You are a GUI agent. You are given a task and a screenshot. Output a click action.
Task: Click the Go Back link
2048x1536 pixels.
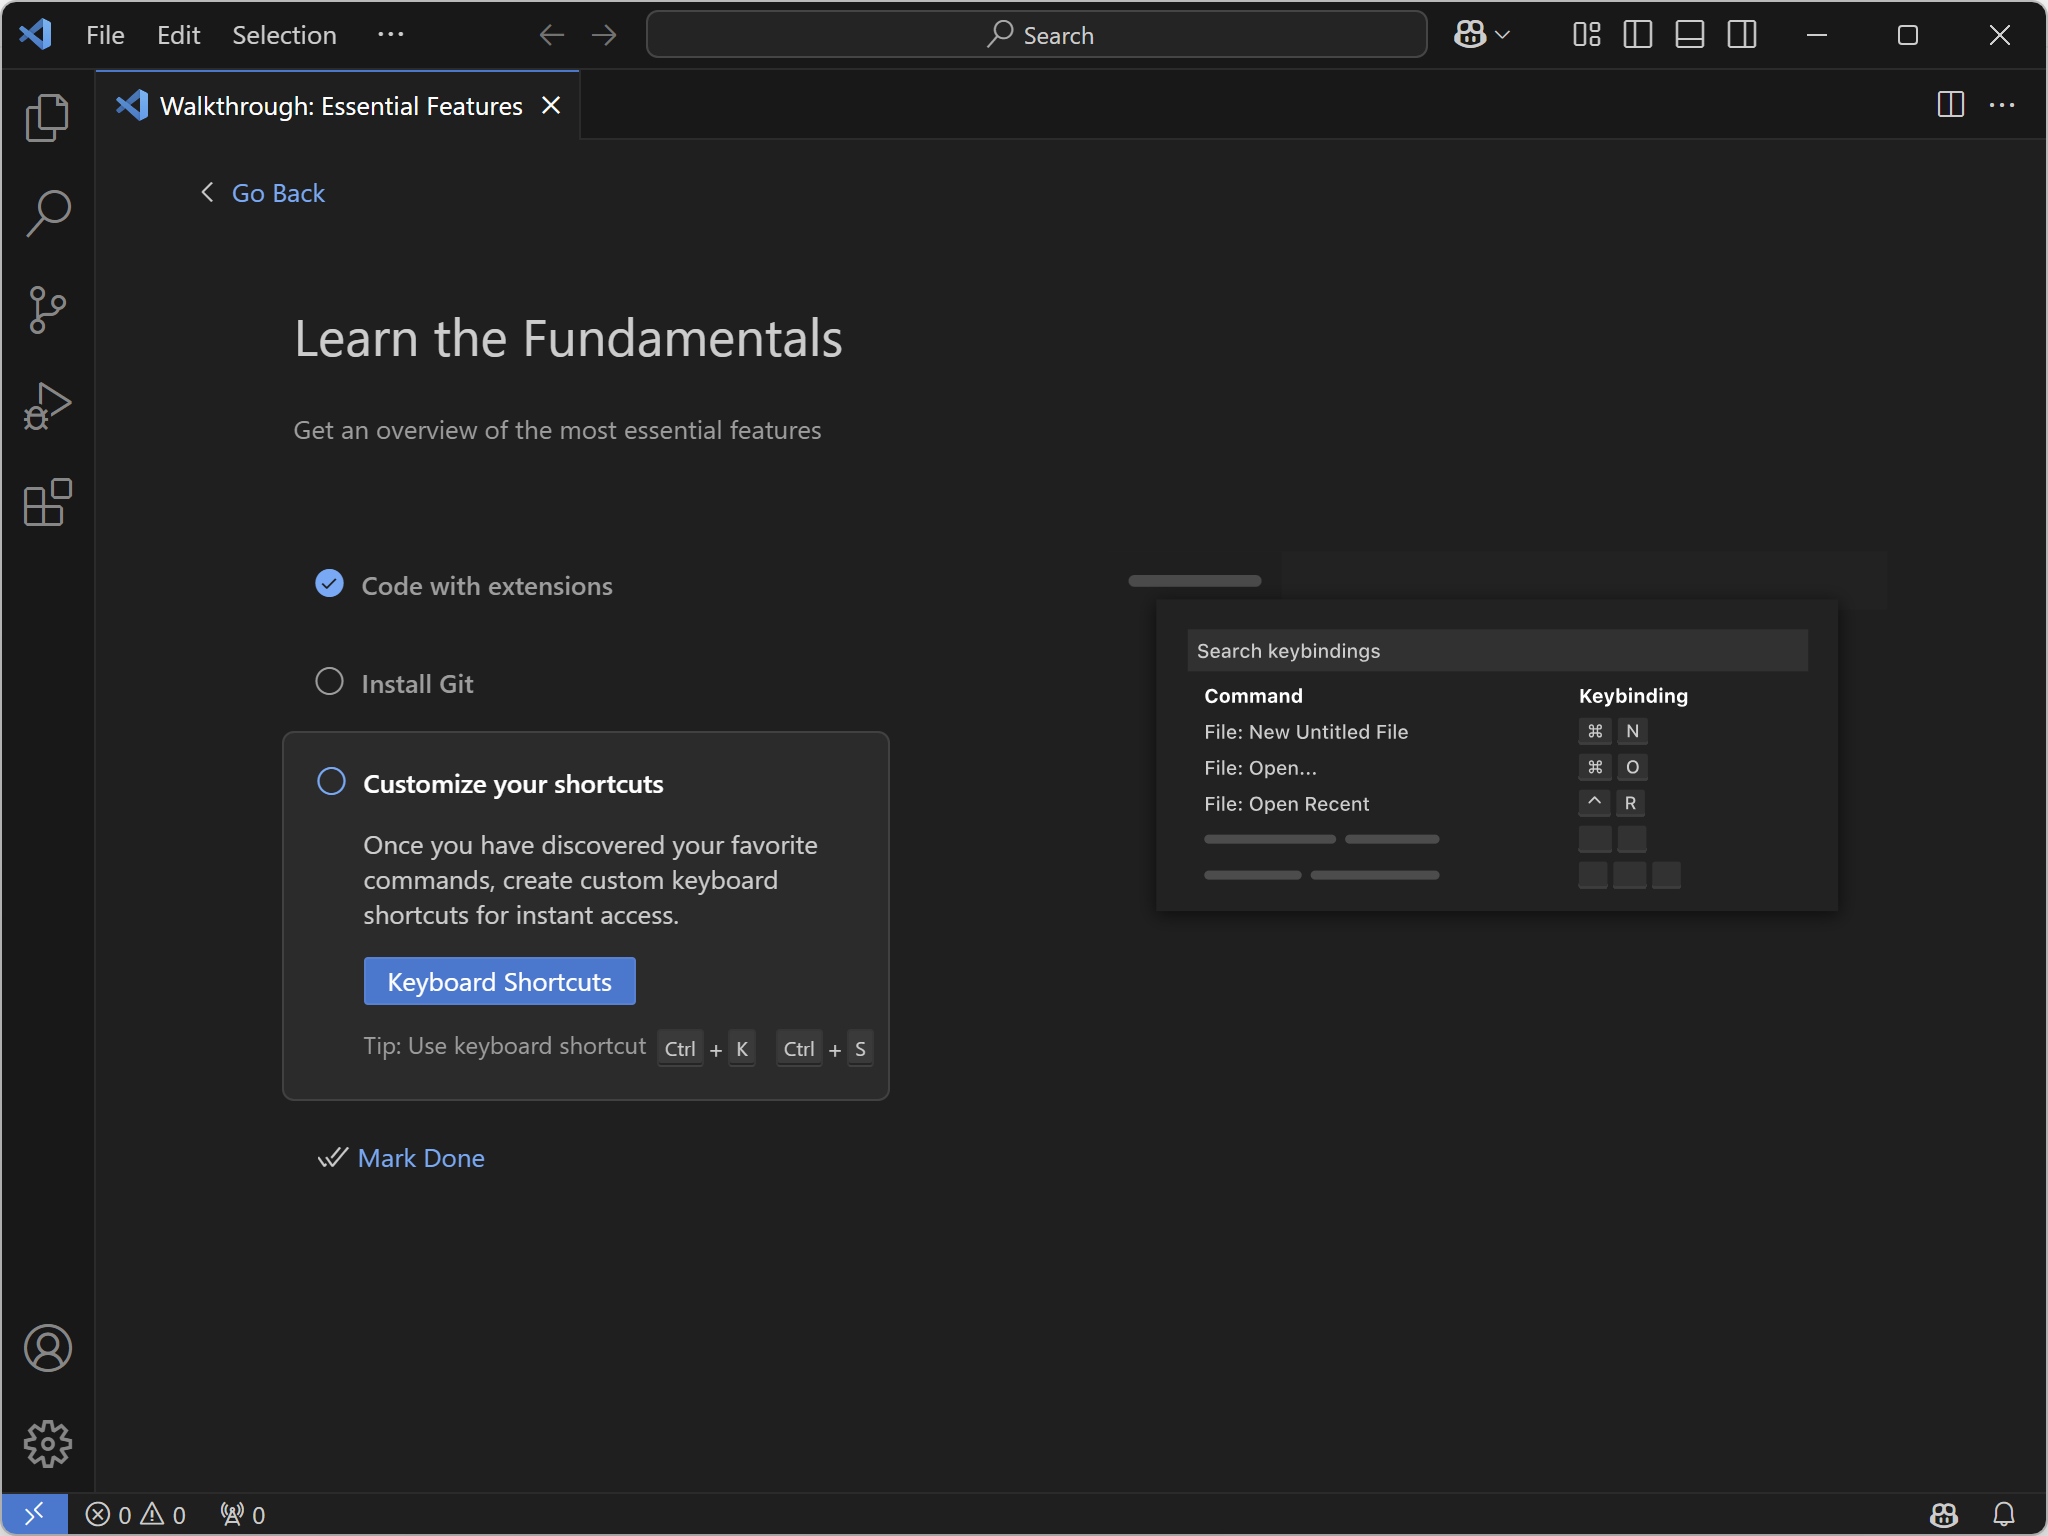(277, 193)
